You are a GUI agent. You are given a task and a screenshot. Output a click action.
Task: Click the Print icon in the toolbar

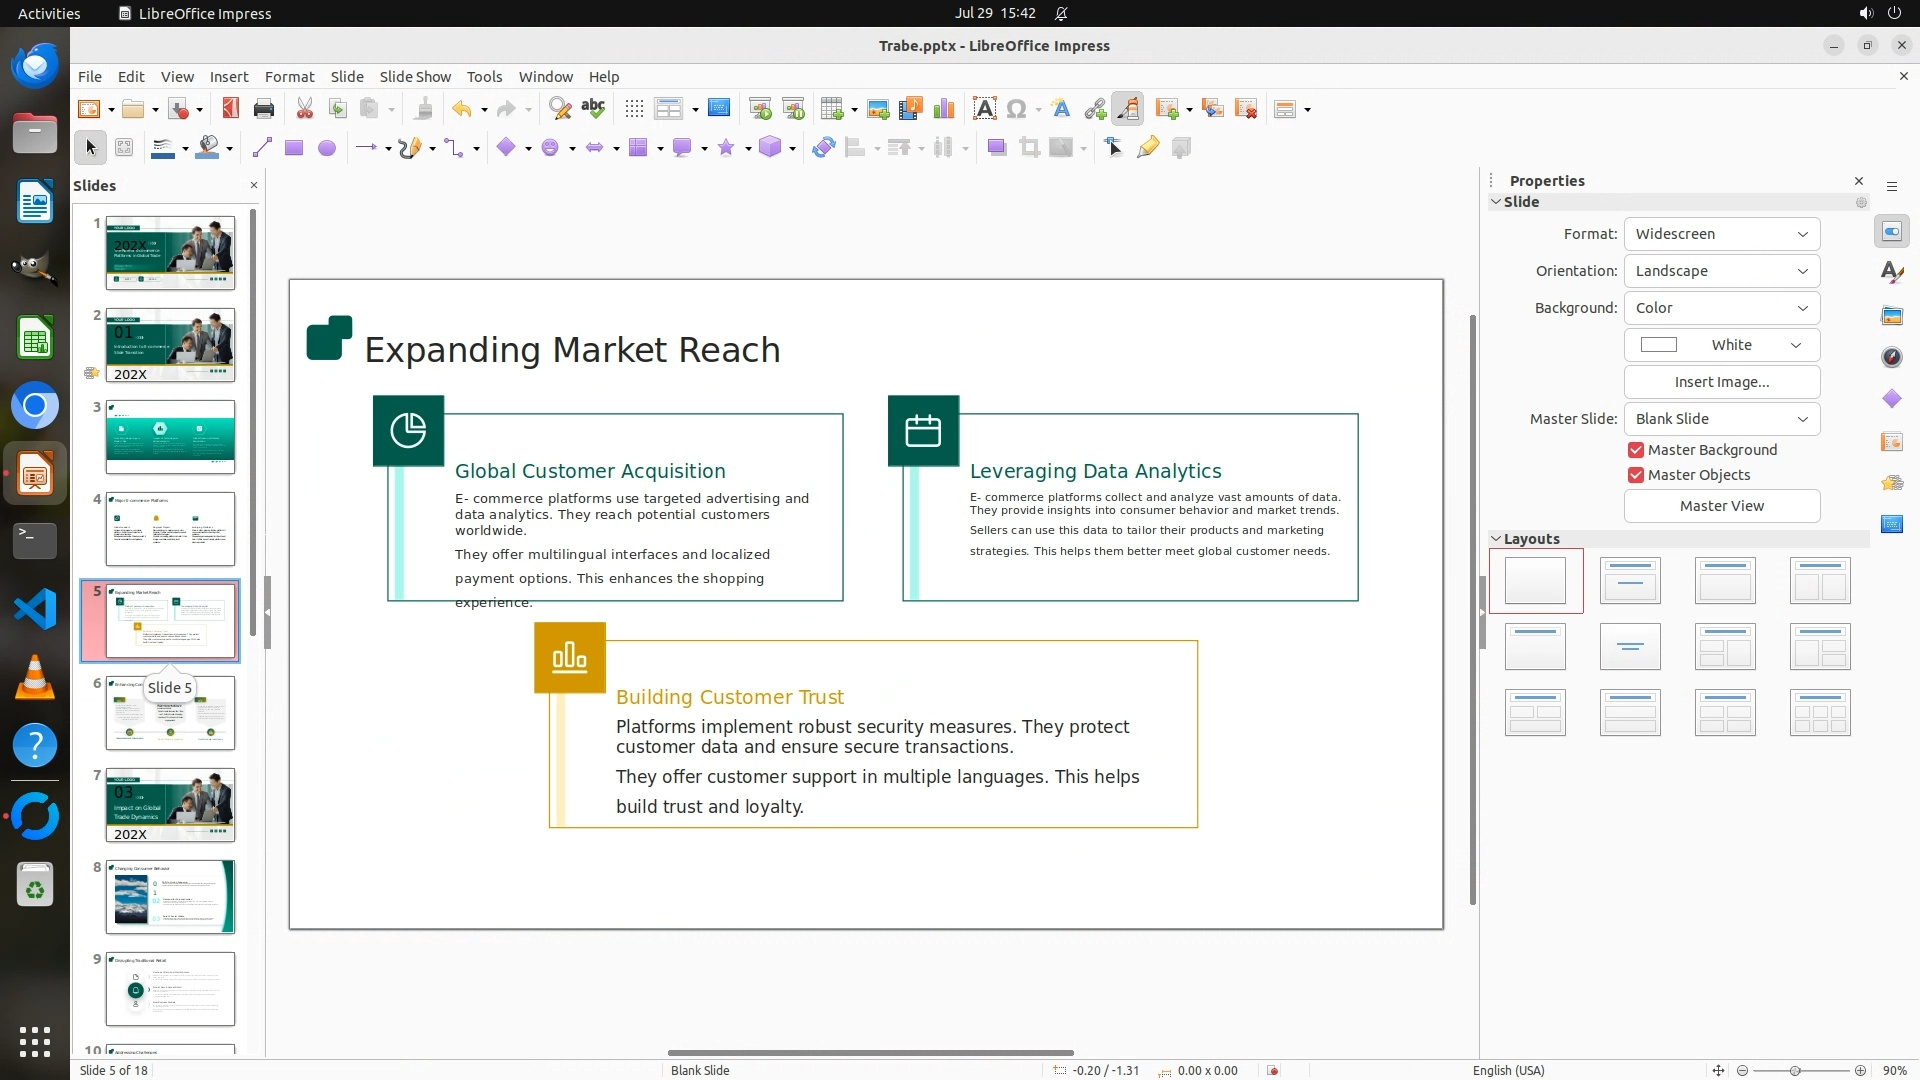(x=264, y=109)
